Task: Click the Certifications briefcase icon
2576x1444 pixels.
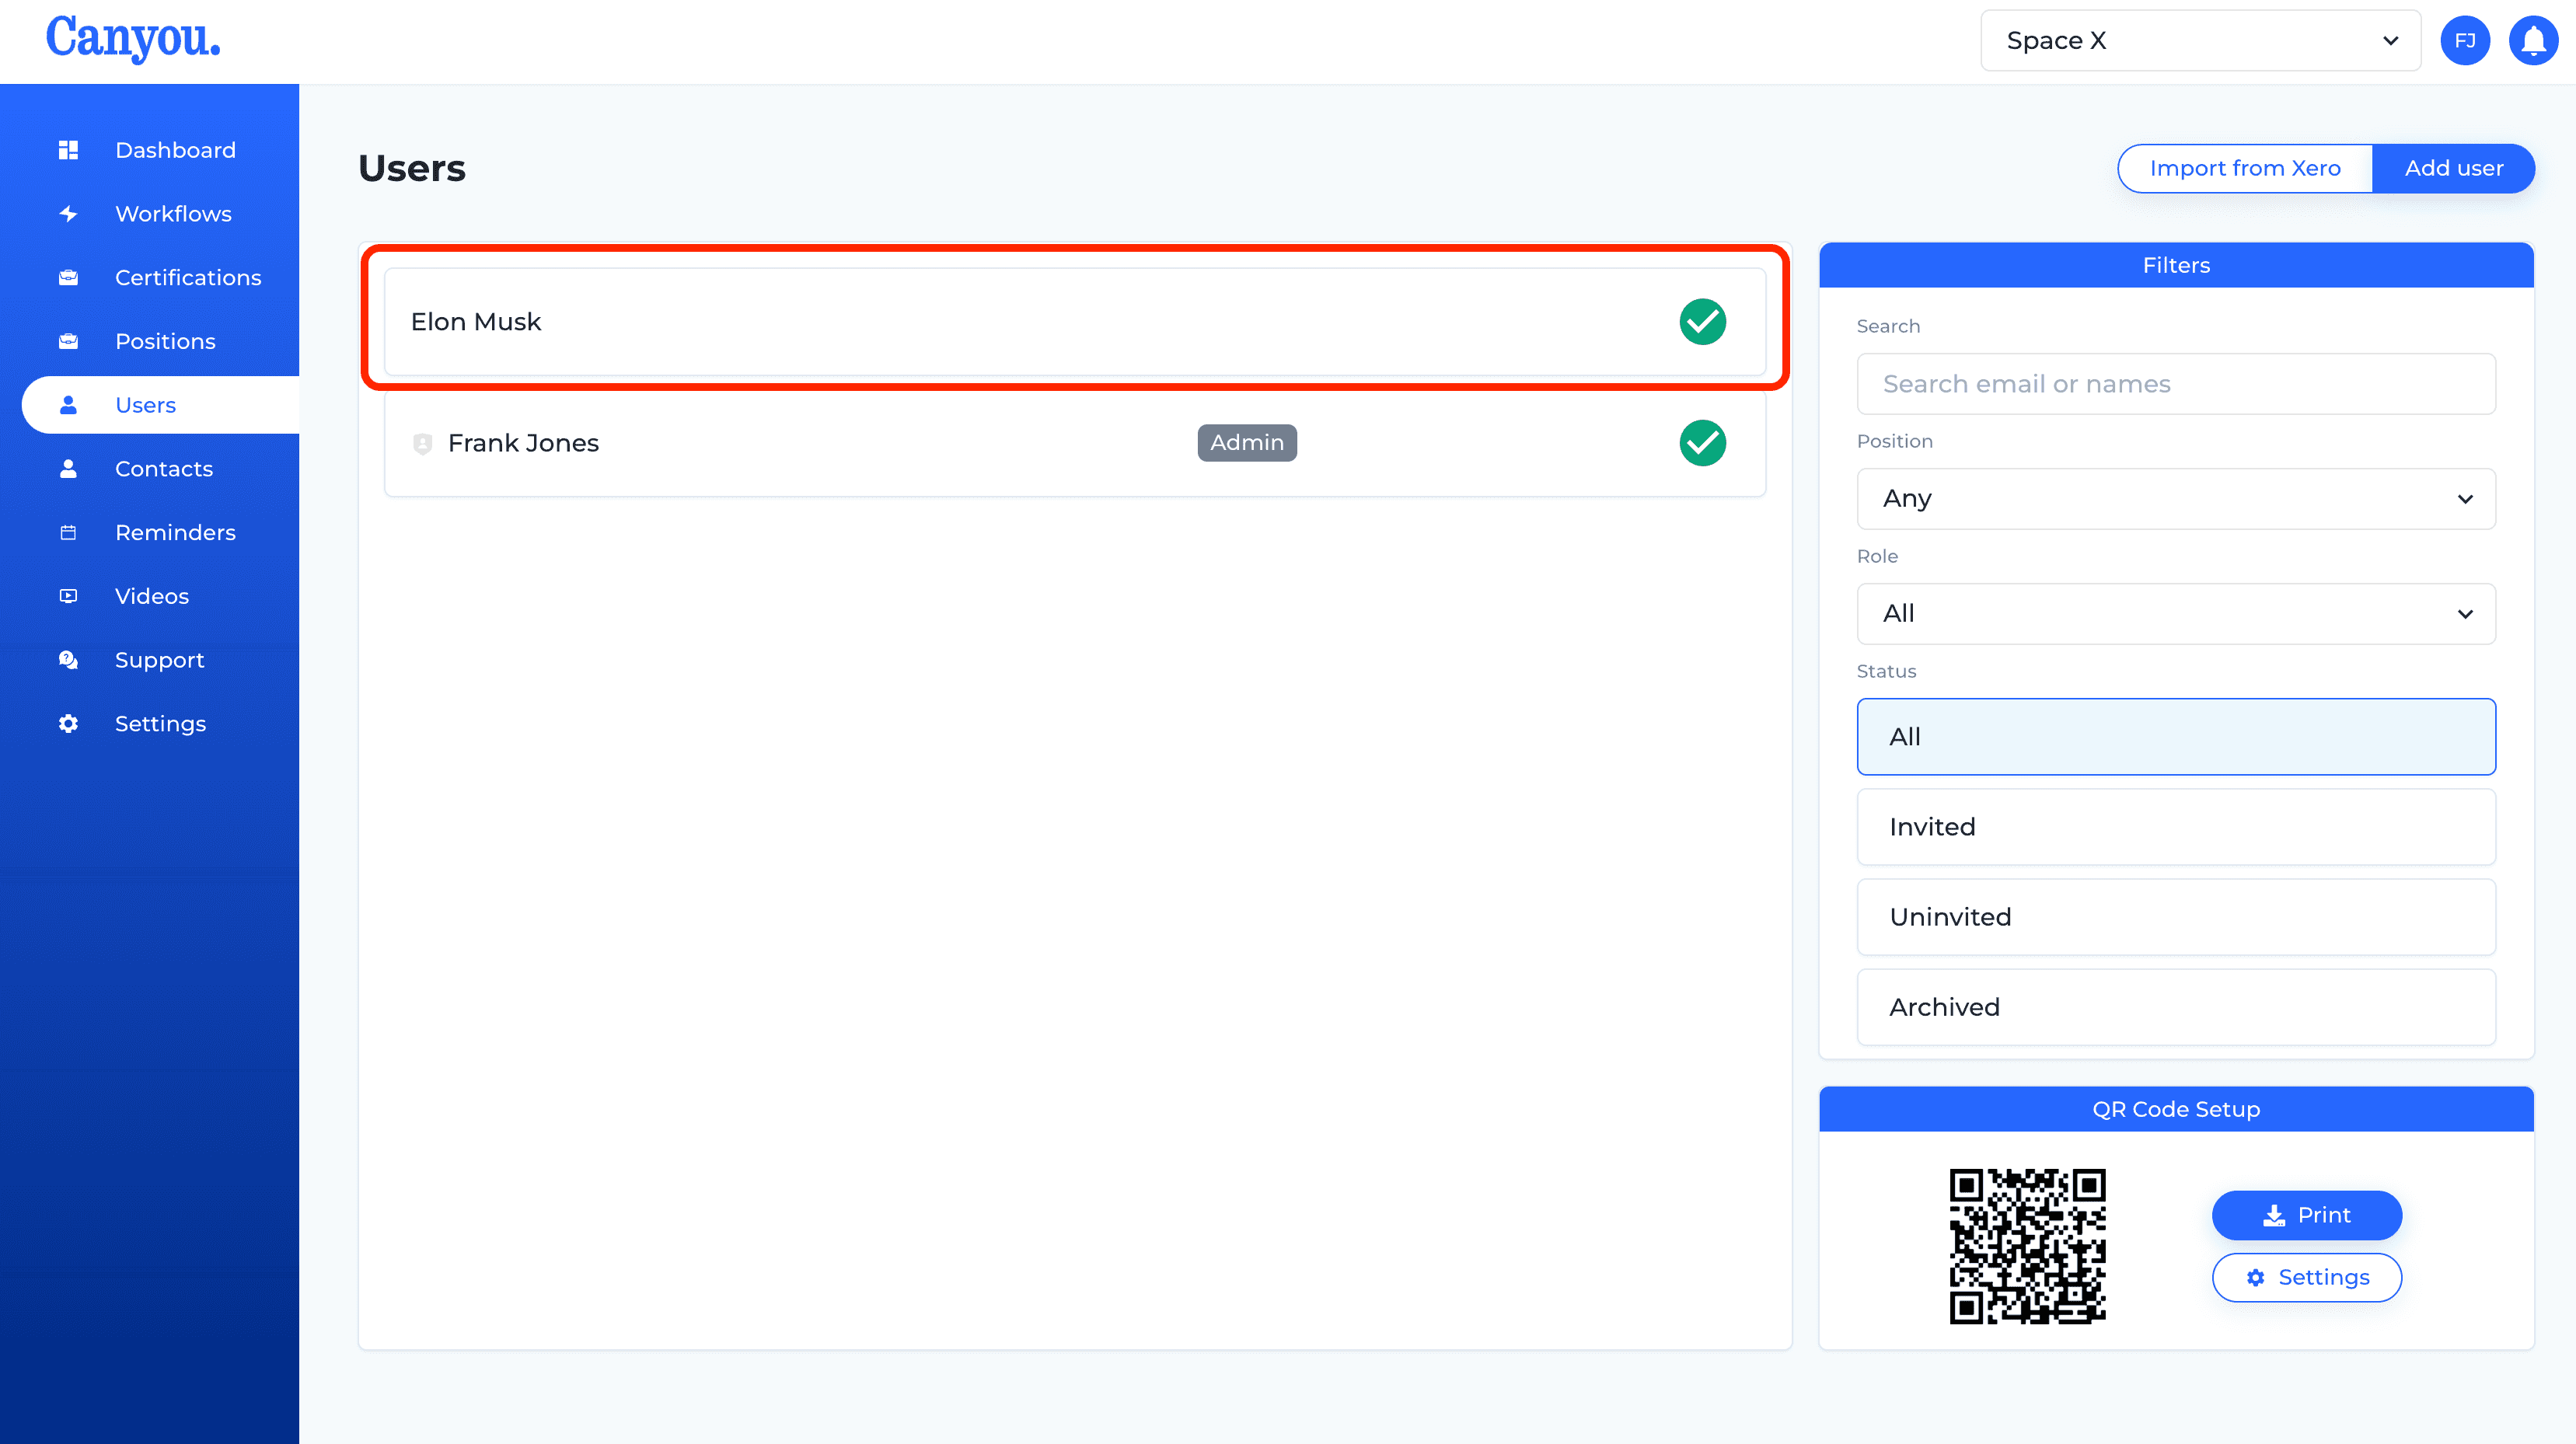Action: point(68,278)
